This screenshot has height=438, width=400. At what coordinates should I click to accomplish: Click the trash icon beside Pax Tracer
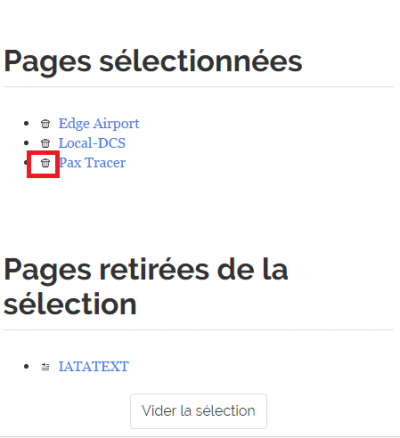point(45,163)
